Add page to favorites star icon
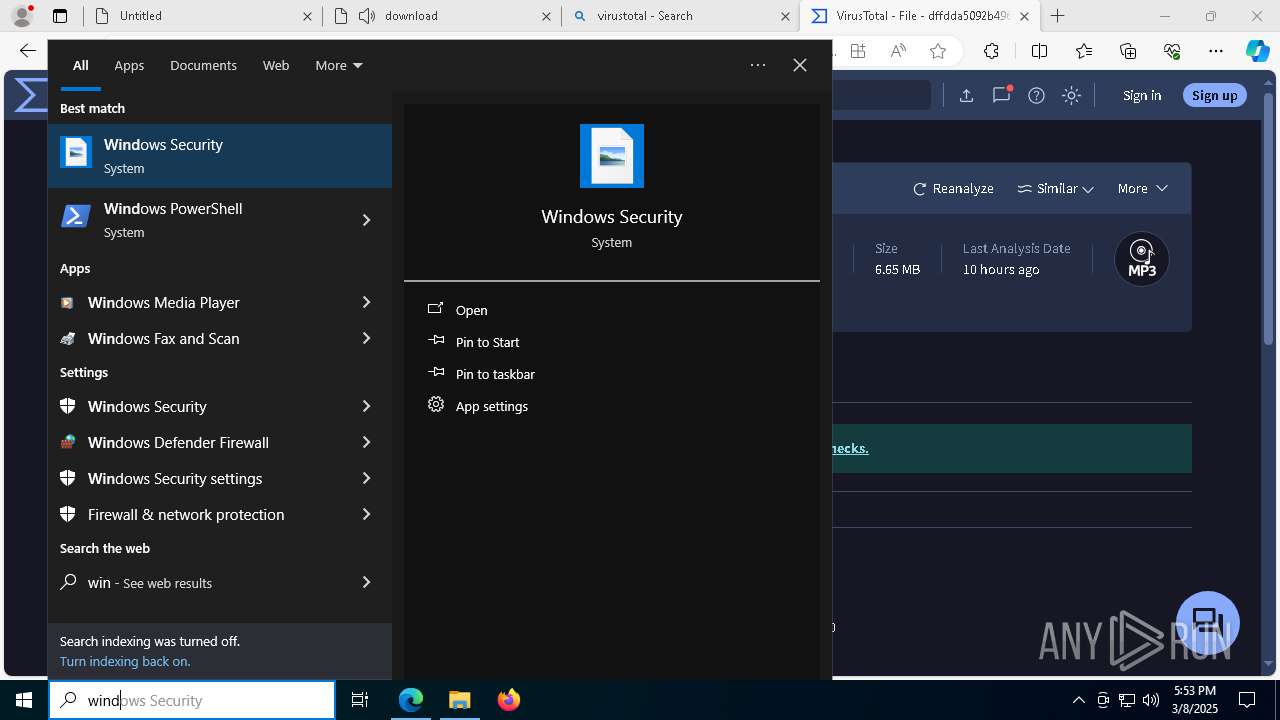Screen dimensions: 1280x720 click(937, 51)
